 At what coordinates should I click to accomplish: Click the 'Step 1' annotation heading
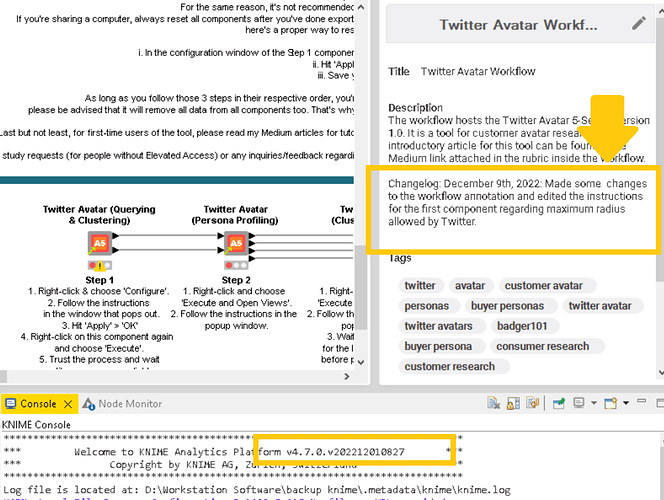click(100, 280)
